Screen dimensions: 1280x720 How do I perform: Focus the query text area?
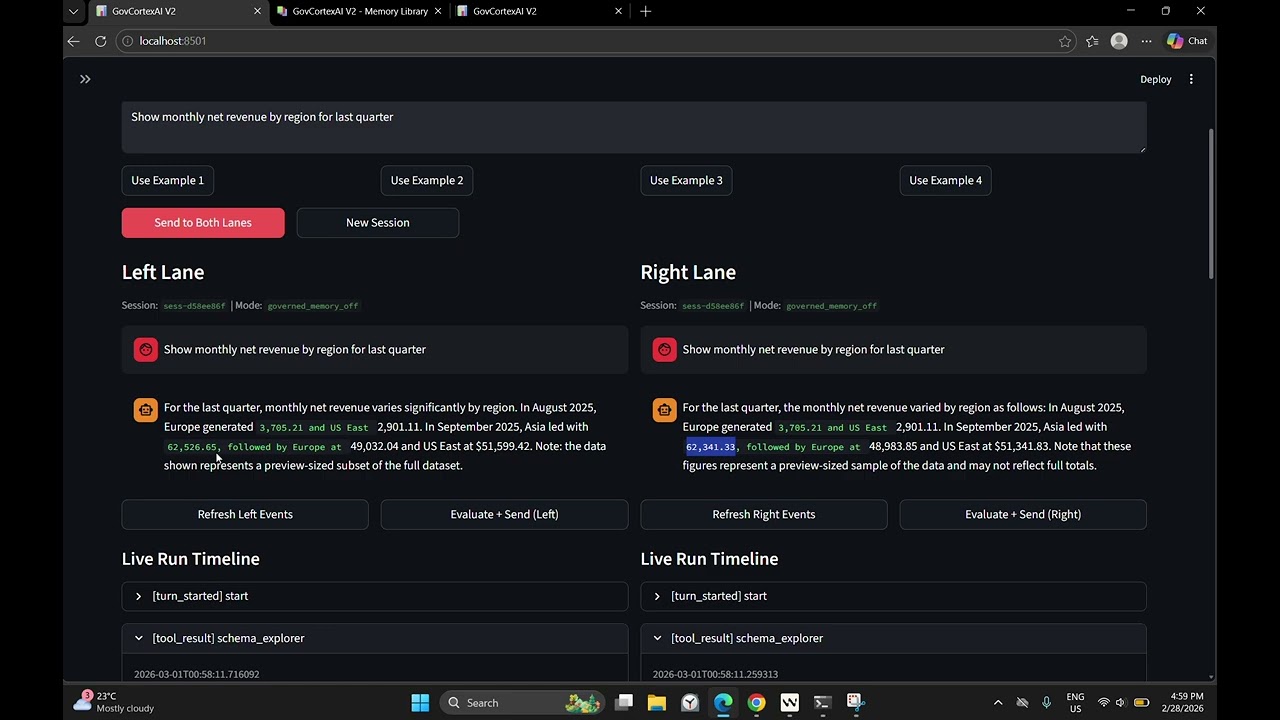[634, 126]
